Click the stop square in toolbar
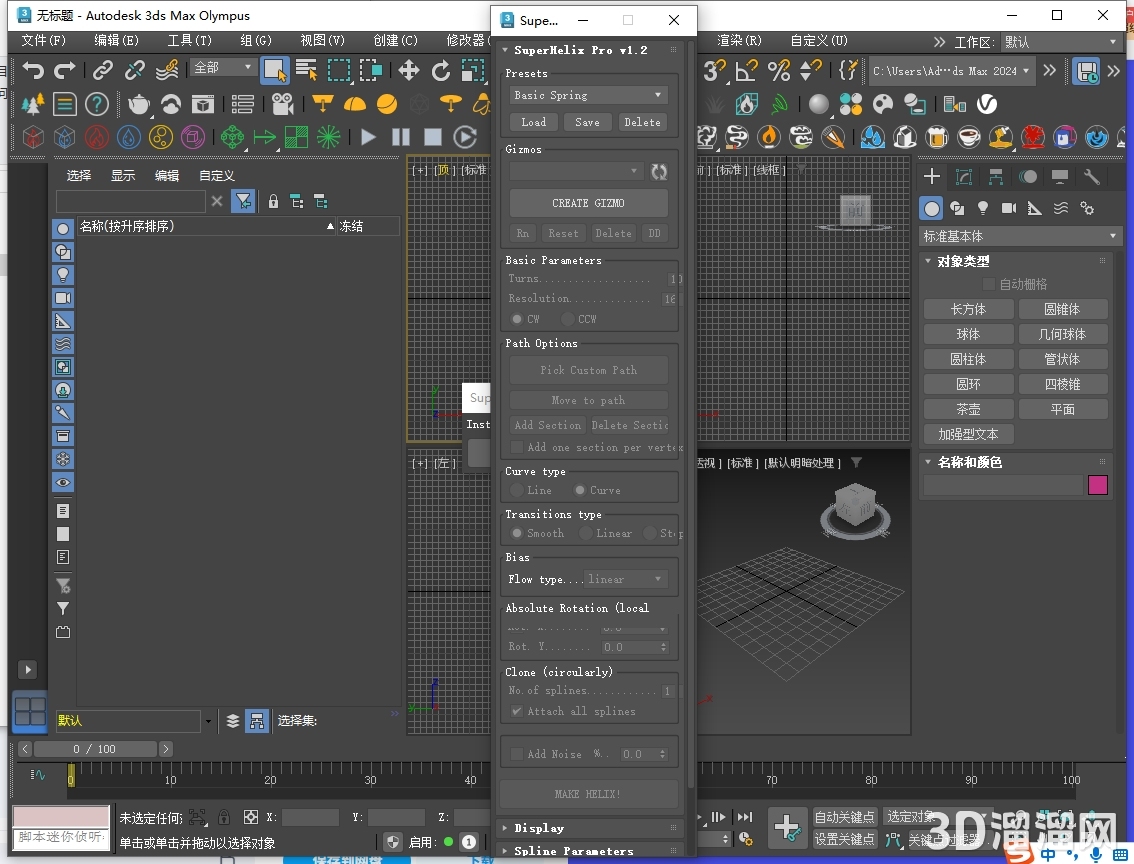1134x864 pixels. (432, 137)
